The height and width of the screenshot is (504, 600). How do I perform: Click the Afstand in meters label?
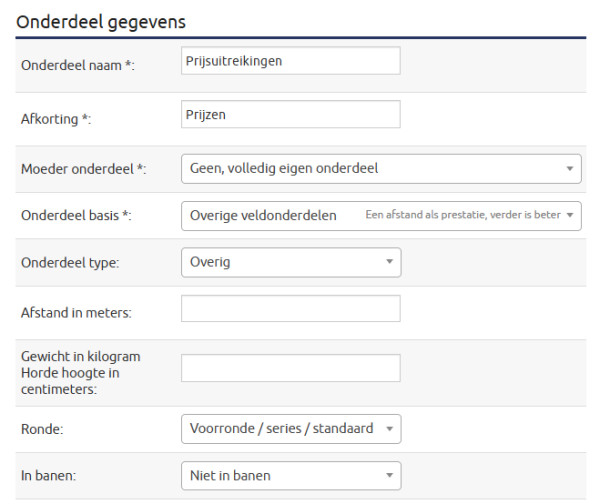click(x=77, y=313)
